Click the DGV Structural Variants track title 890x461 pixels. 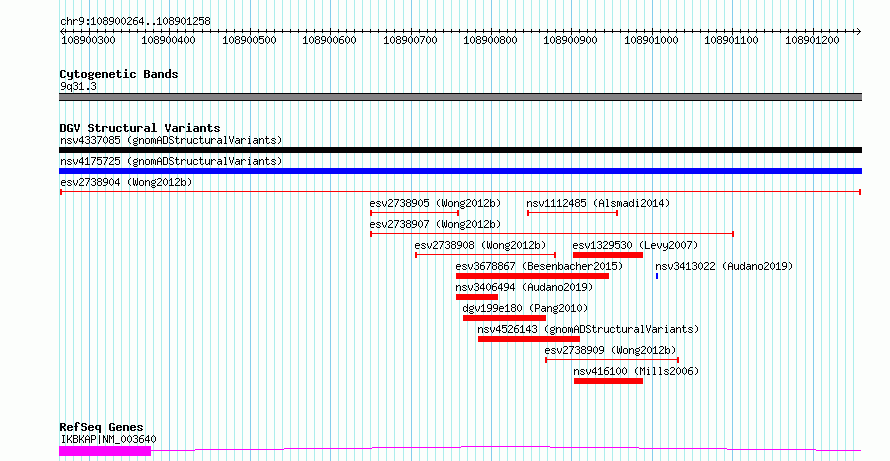(140, 128)
